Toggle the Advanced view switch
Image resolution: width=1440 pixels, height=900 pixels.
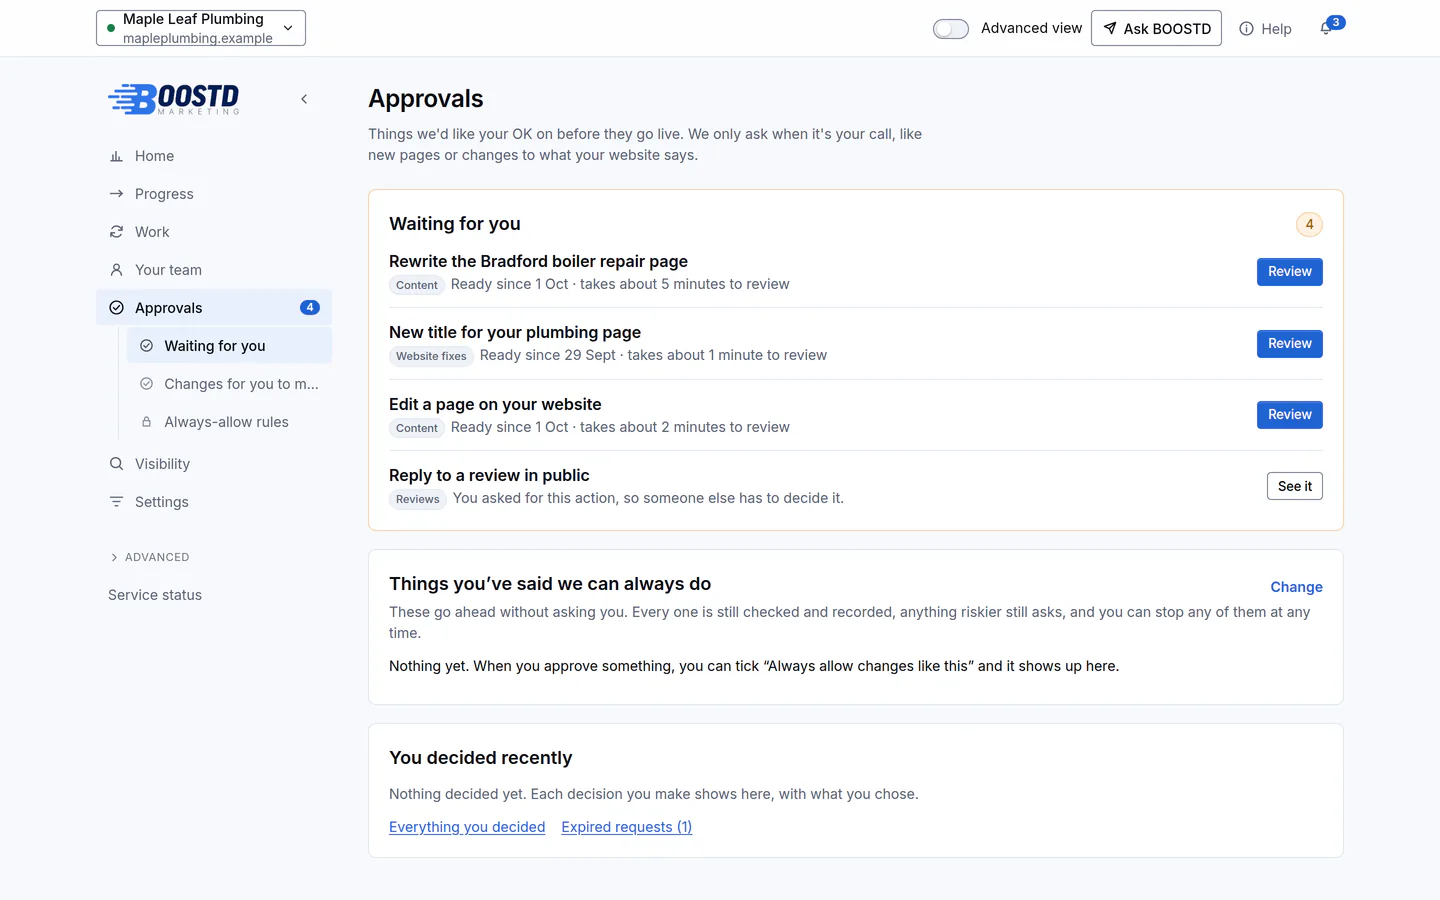pyautogui.click(x=951, y=29)
